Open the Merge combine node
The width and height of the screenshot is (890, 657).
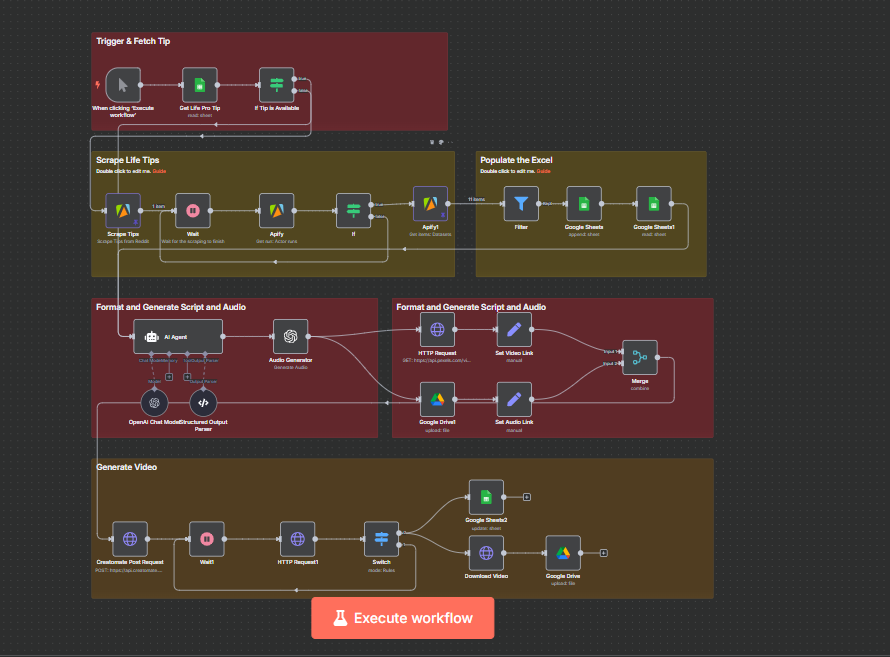pos(640,357)
